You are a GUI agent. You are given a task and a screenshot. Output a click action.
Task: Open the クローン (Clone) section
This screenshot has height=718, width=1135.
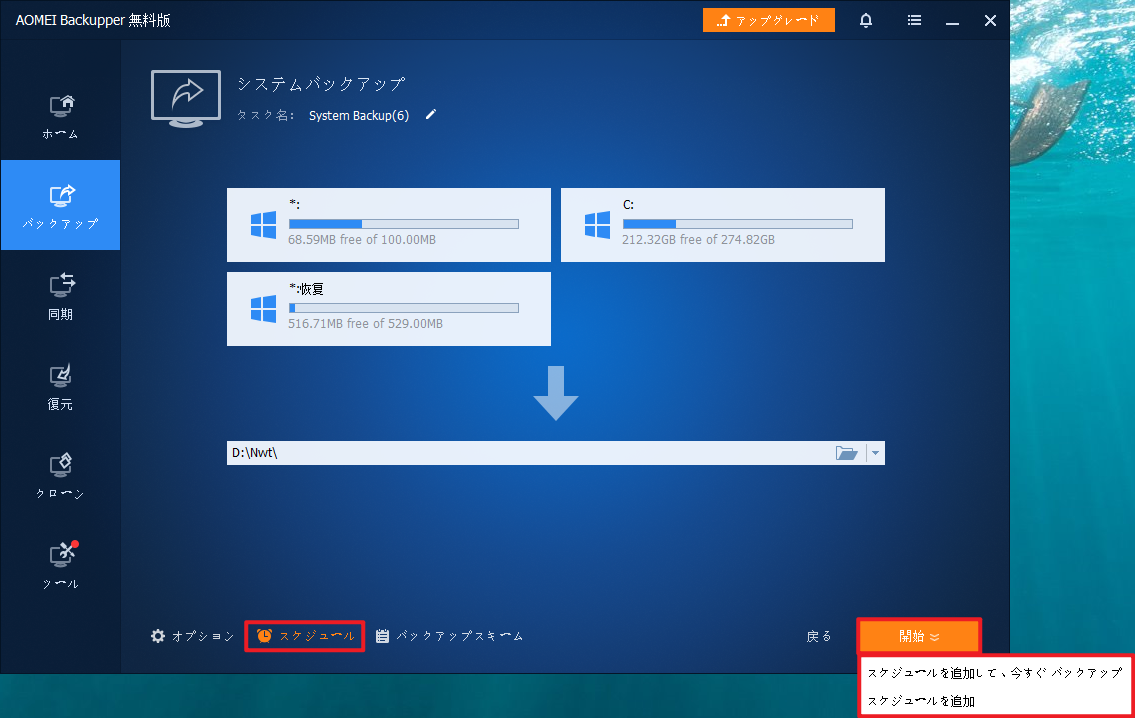[x=60, y=475]
